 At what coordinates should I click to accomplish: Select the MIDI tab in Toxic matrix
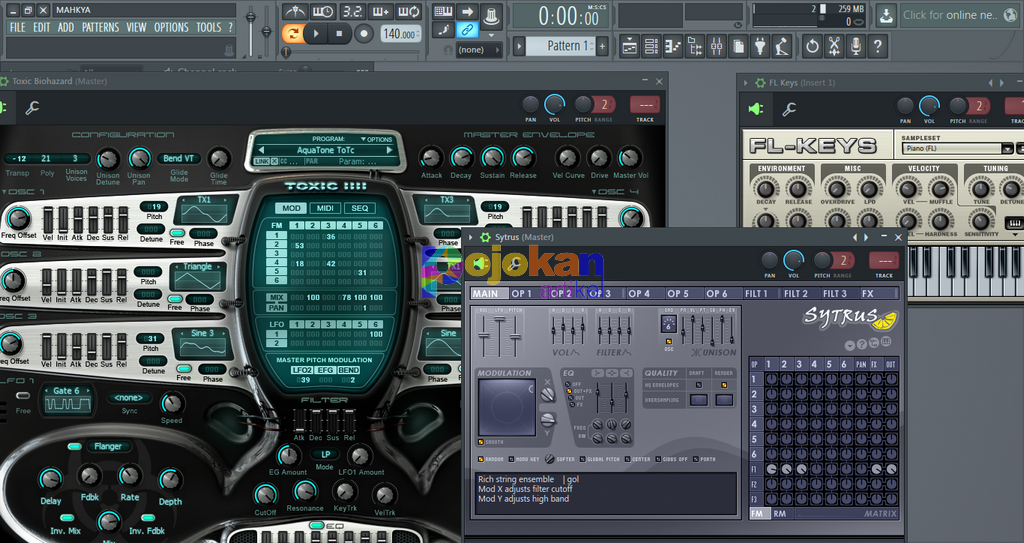(x=325, y=208)
